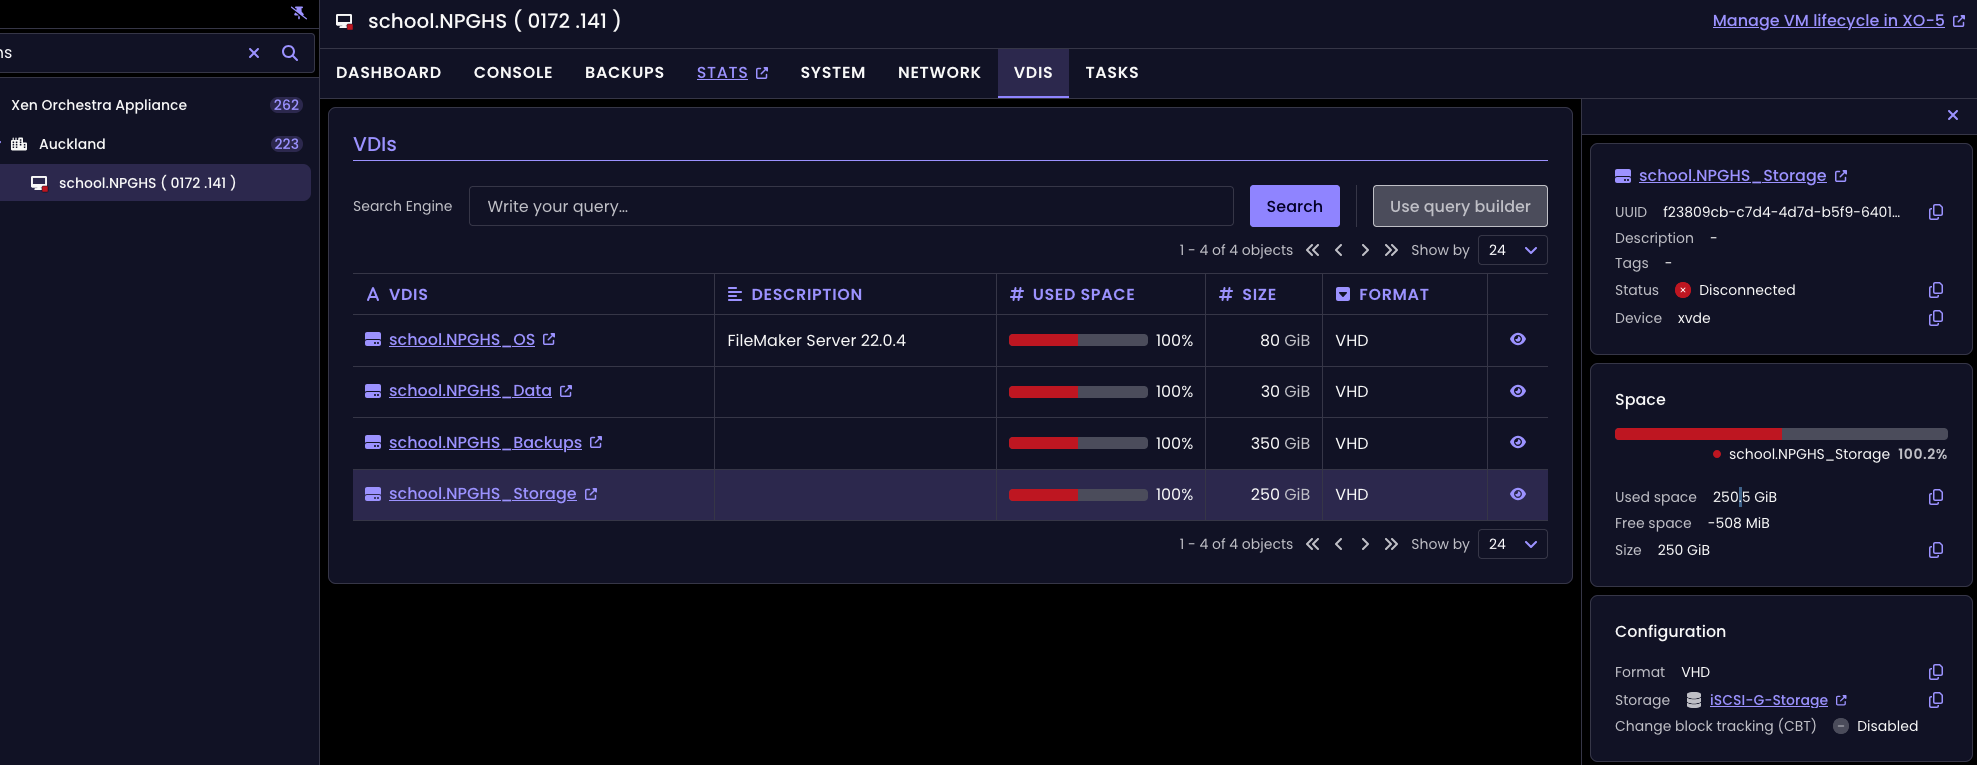Screen dimensions: 1977x765
Task: Open the bottom Show by dropdown
Action: [x=1512, y=544]
